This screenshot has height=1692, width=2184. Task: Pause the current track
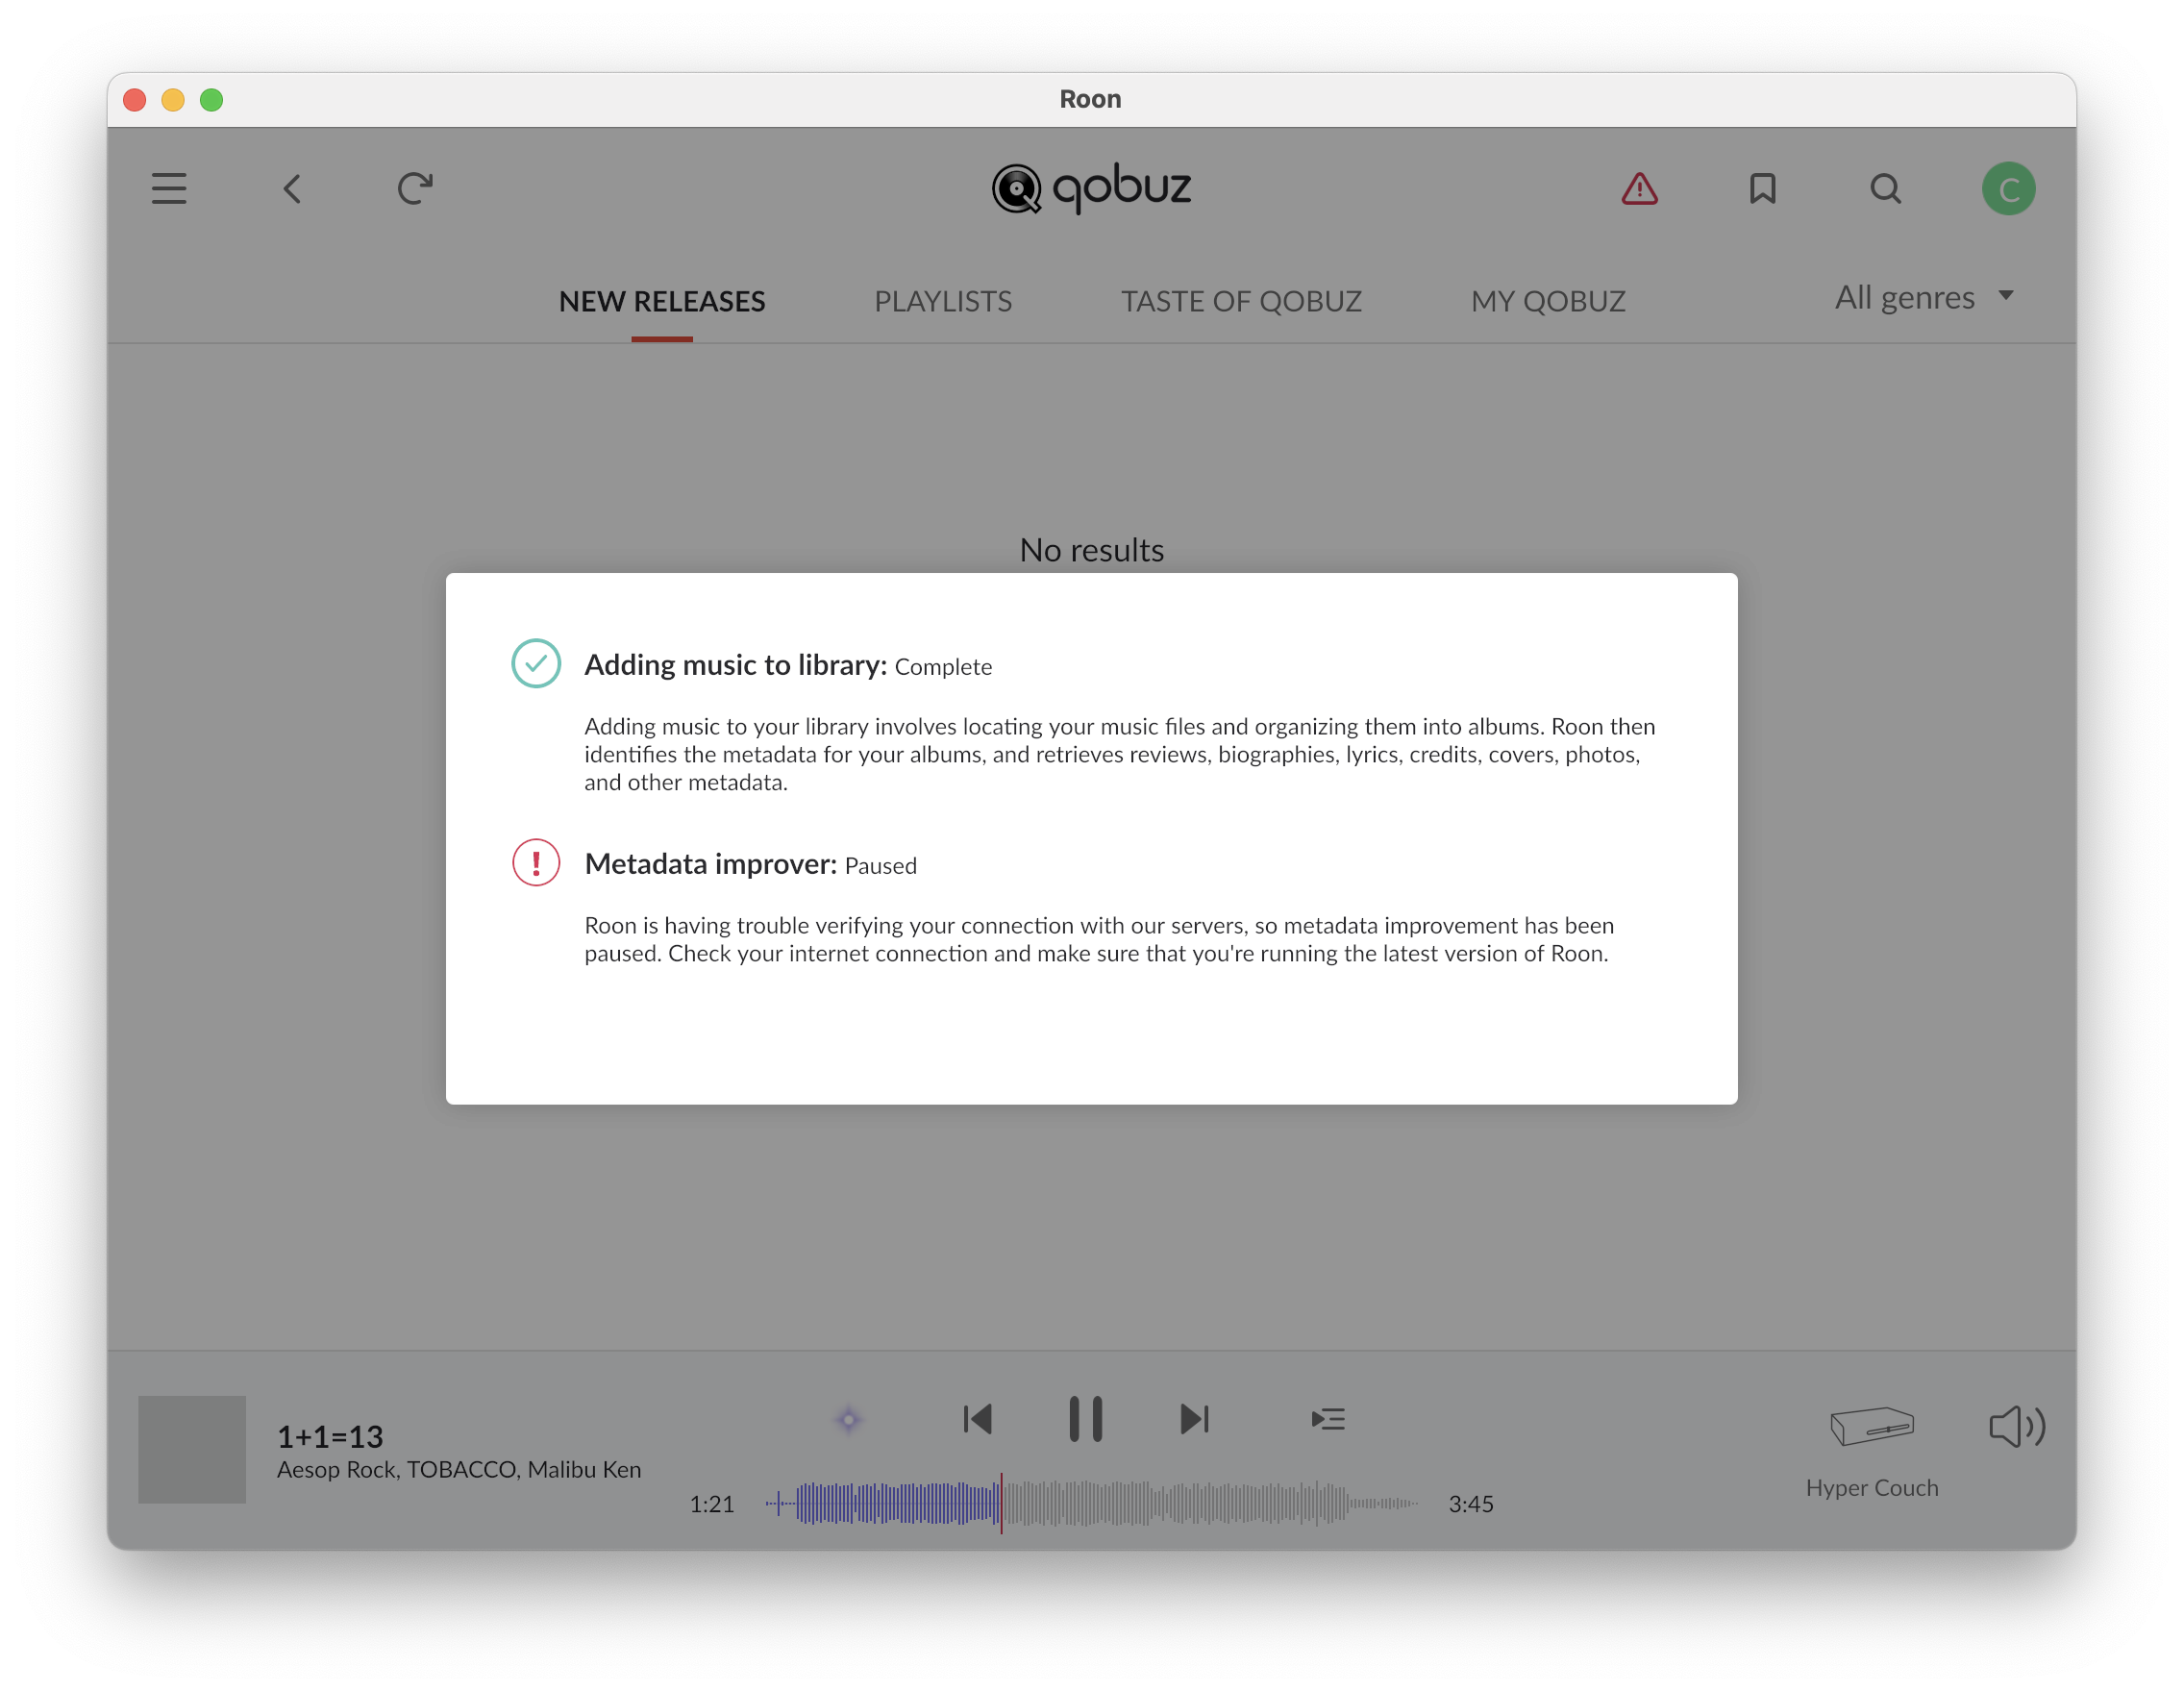1085,1419
